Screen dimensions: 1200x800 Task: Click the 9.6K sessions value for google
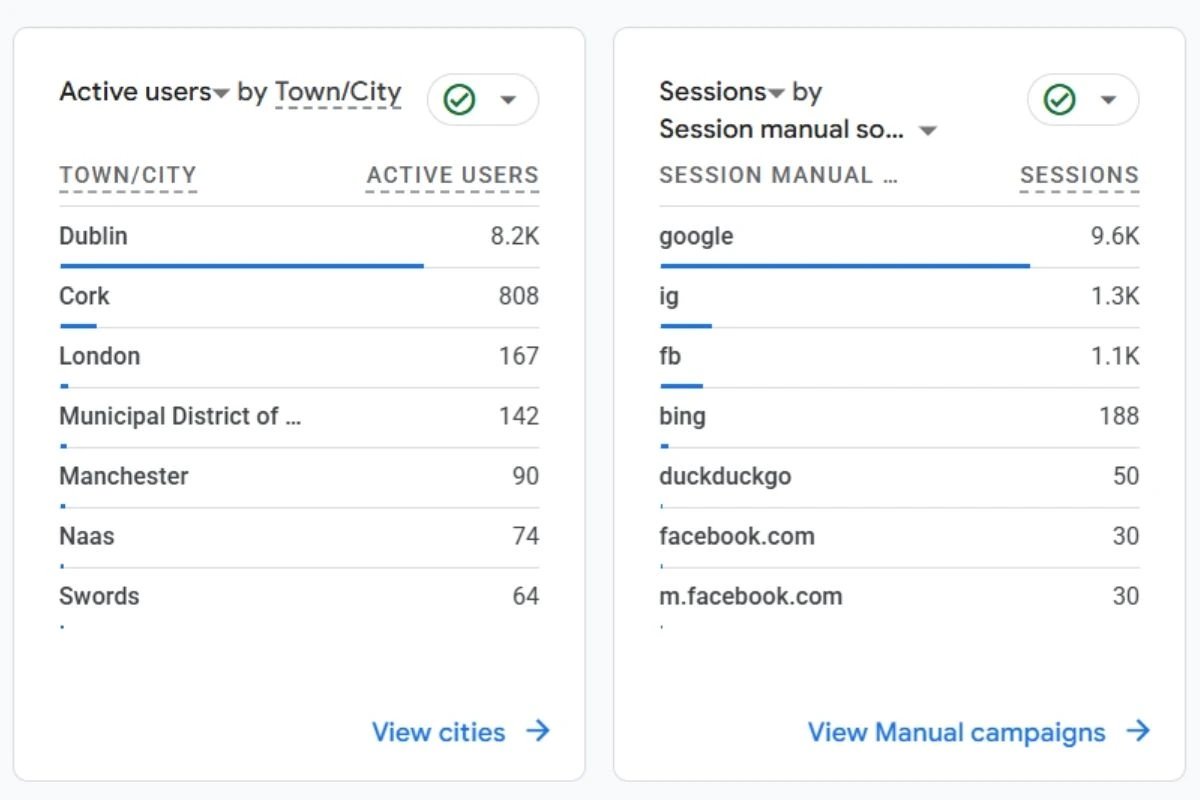tap(1115, 236)
